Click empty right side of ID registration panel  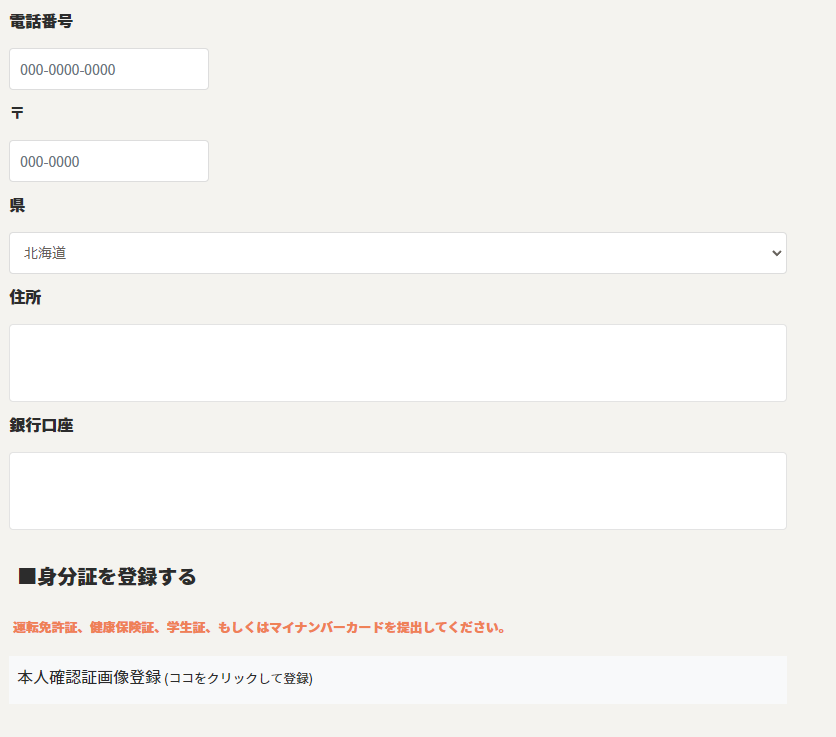(600, 680)
